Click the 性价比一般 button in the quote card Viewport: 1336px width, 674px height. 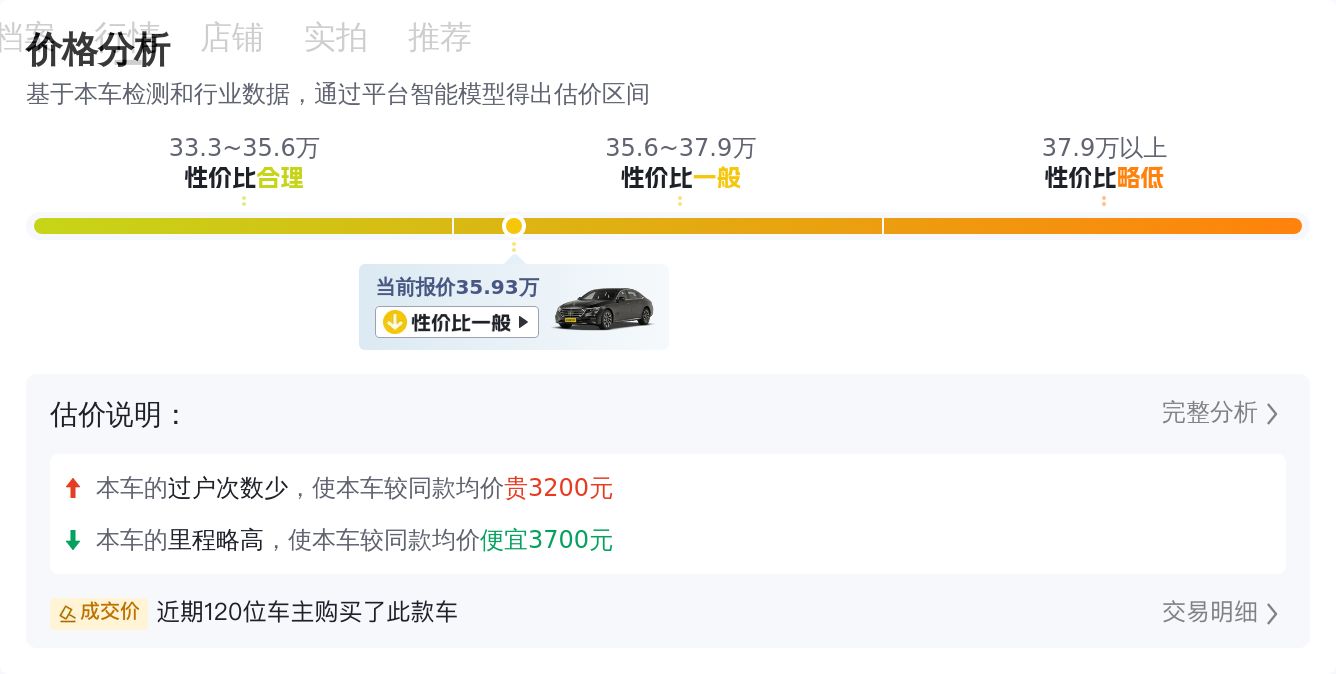coord(456,322)
